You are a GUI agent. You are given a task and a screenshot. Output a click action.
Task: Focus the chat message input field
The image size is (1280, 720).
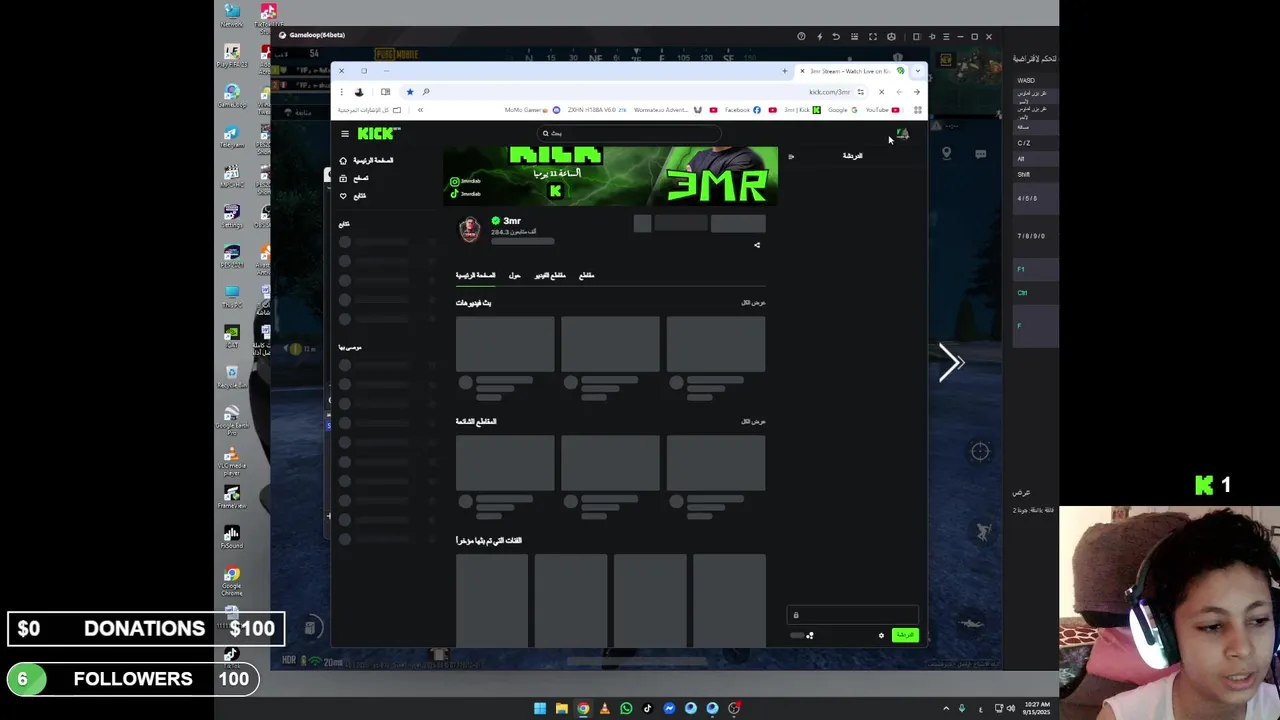click(852, 615)
